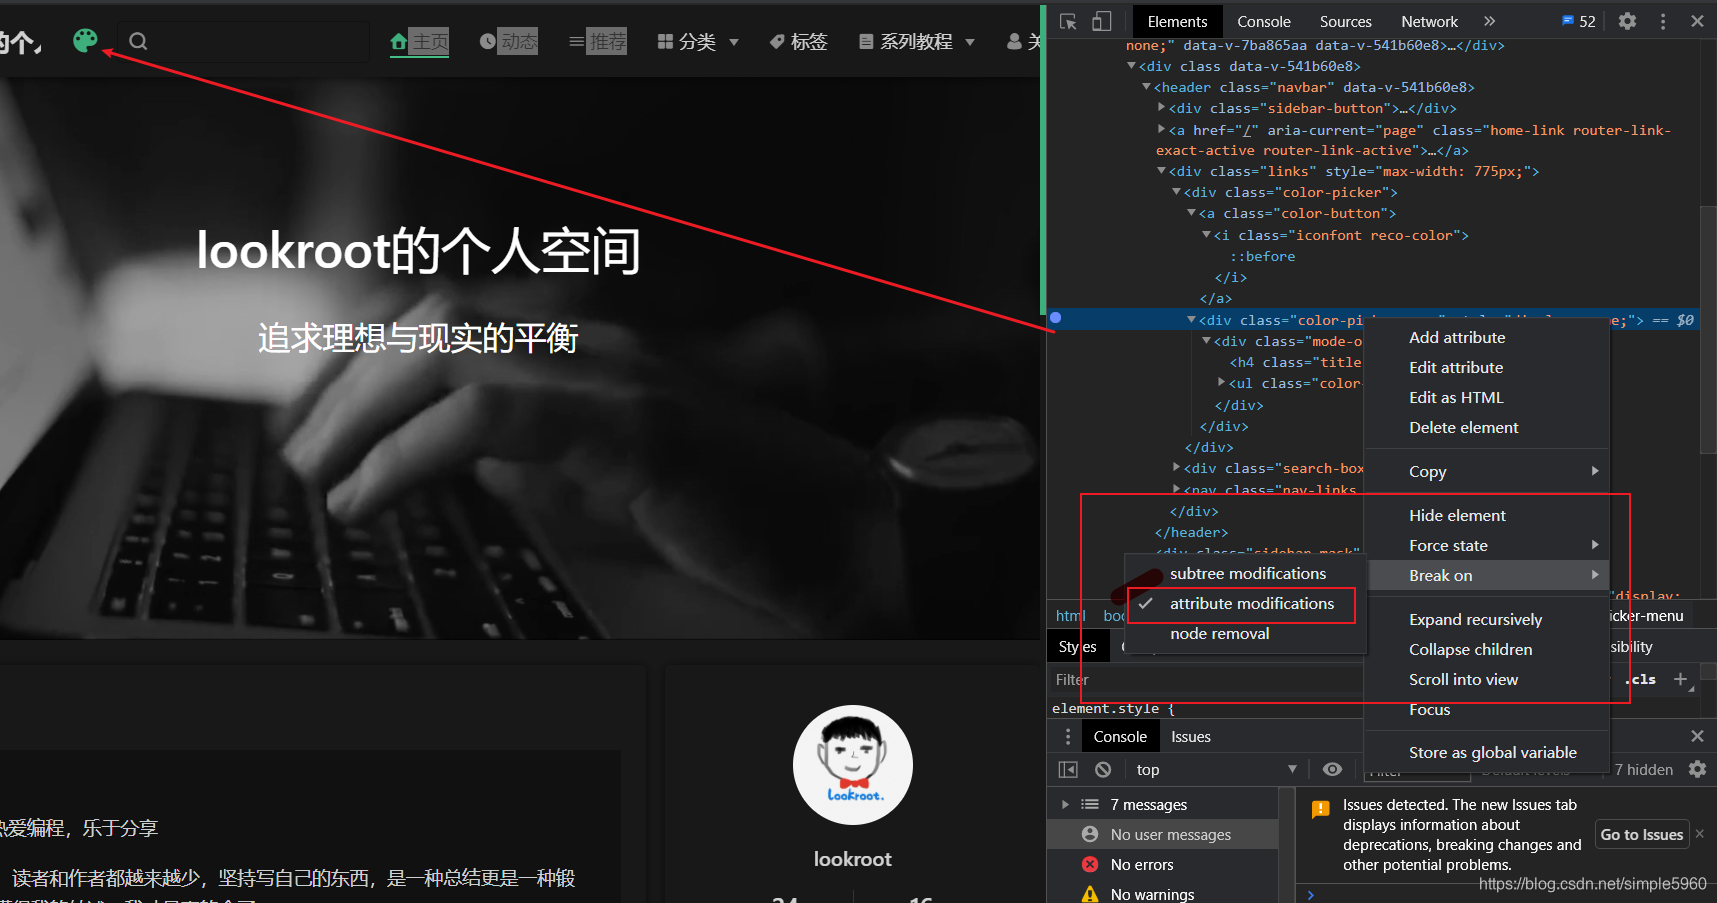Viewport: 1717px width, 903px height.
Task: Toggle attribute modifications breakpoint option
Action: 1247,604
